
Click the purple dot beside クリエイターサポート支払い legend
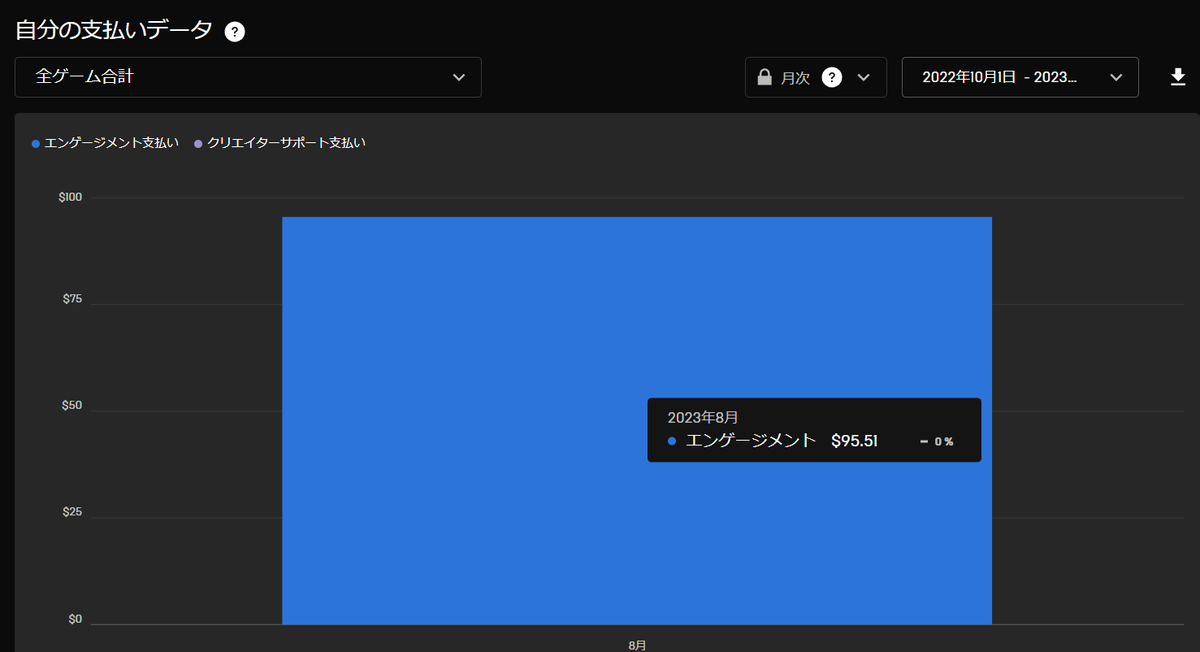pyautogui.click(x=196, y=143)
